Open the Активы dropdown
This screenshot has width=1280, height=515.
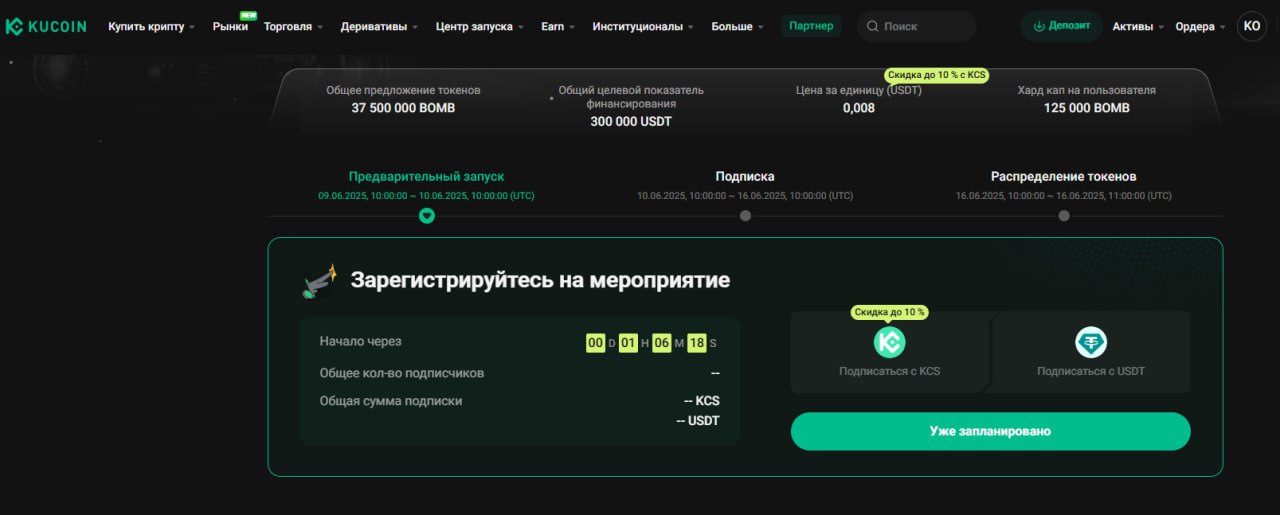click(1138, 27)
